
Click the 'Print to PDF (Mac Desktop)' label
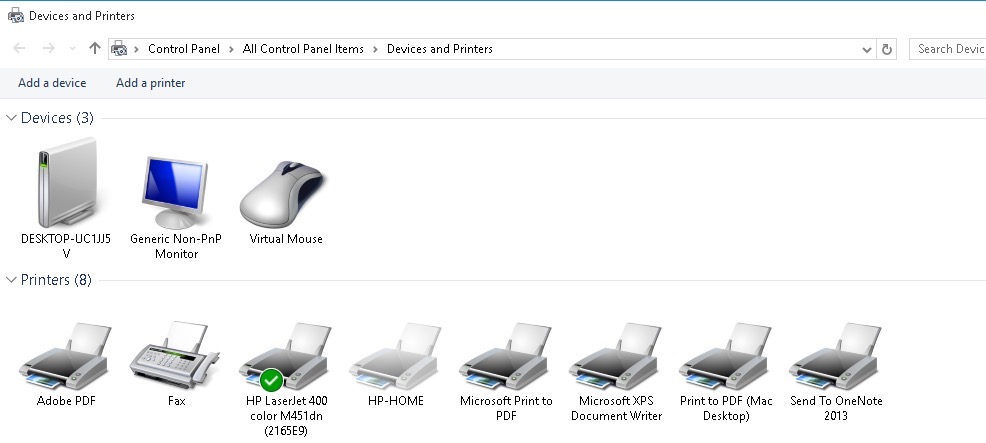tap(726, 408)
